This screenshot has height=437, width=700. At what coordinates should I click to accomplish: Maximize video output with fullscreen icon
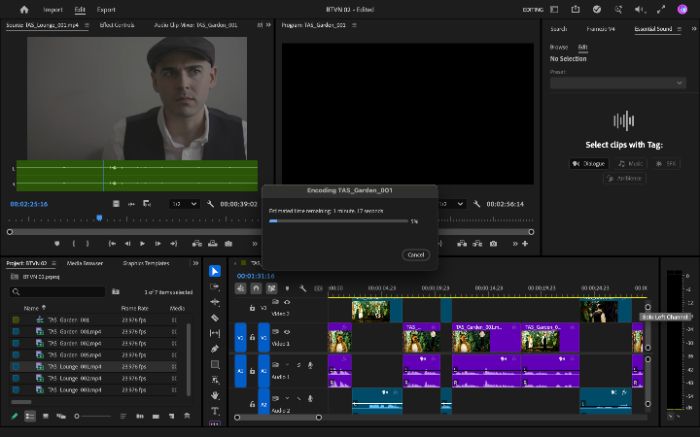point(661,9)
